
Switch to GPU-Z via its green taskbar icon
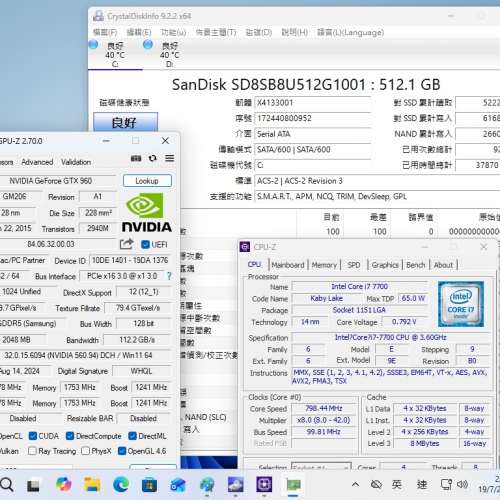293,485
